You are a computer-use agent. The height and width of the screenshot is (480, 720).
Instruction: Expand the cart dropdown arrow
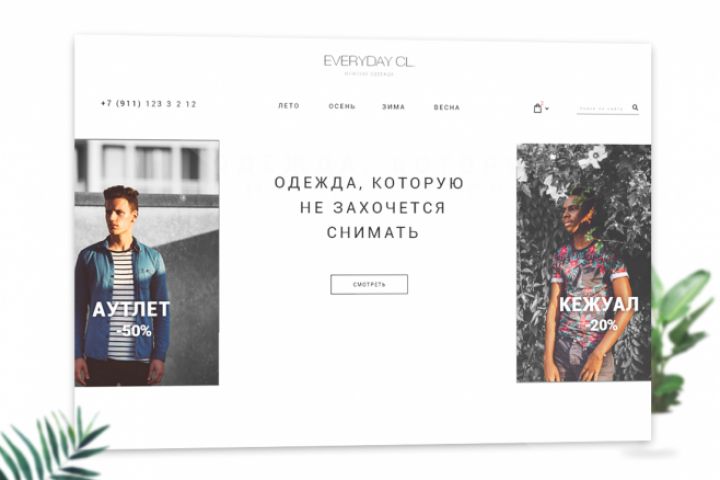(547, 109)
